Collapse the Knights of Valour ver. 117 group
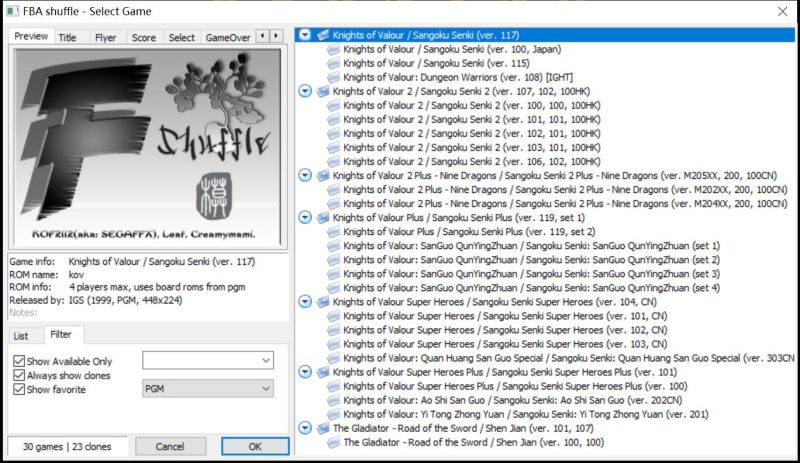 (x=305, y=35)
